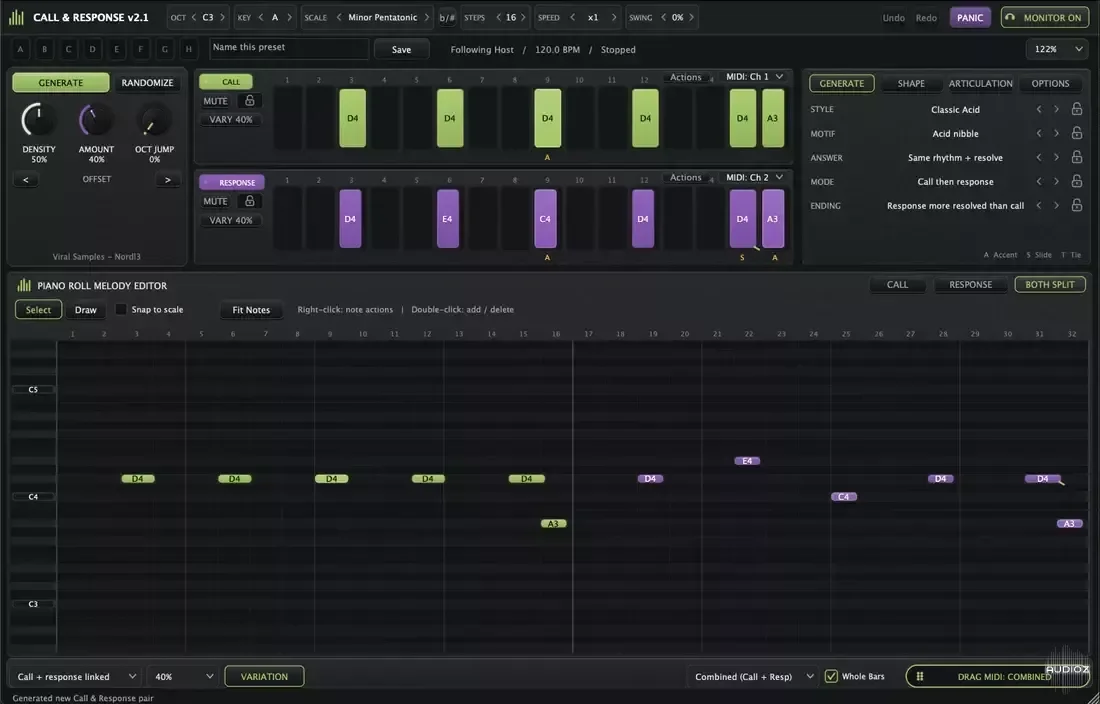Click the RANDOMIZE button
Viewport: 1100px width, 704px height.
147,83
